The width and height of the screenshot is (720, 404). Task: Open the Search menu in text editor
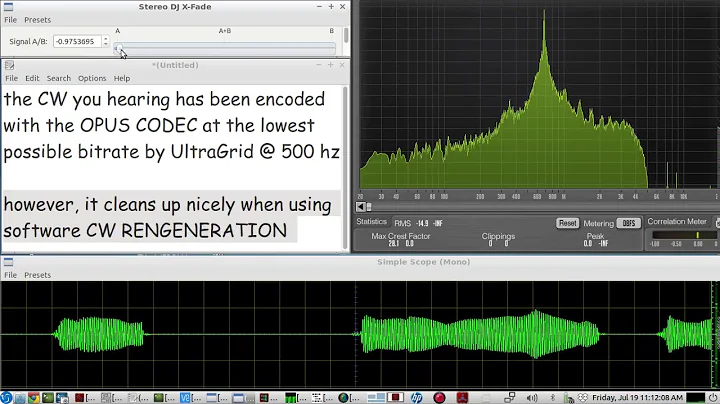[59, 78]
